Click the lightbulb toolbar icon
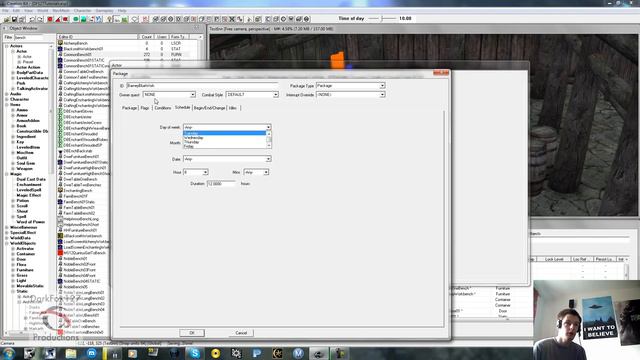Viewport: 640px width, 360px height. point(109,19)
